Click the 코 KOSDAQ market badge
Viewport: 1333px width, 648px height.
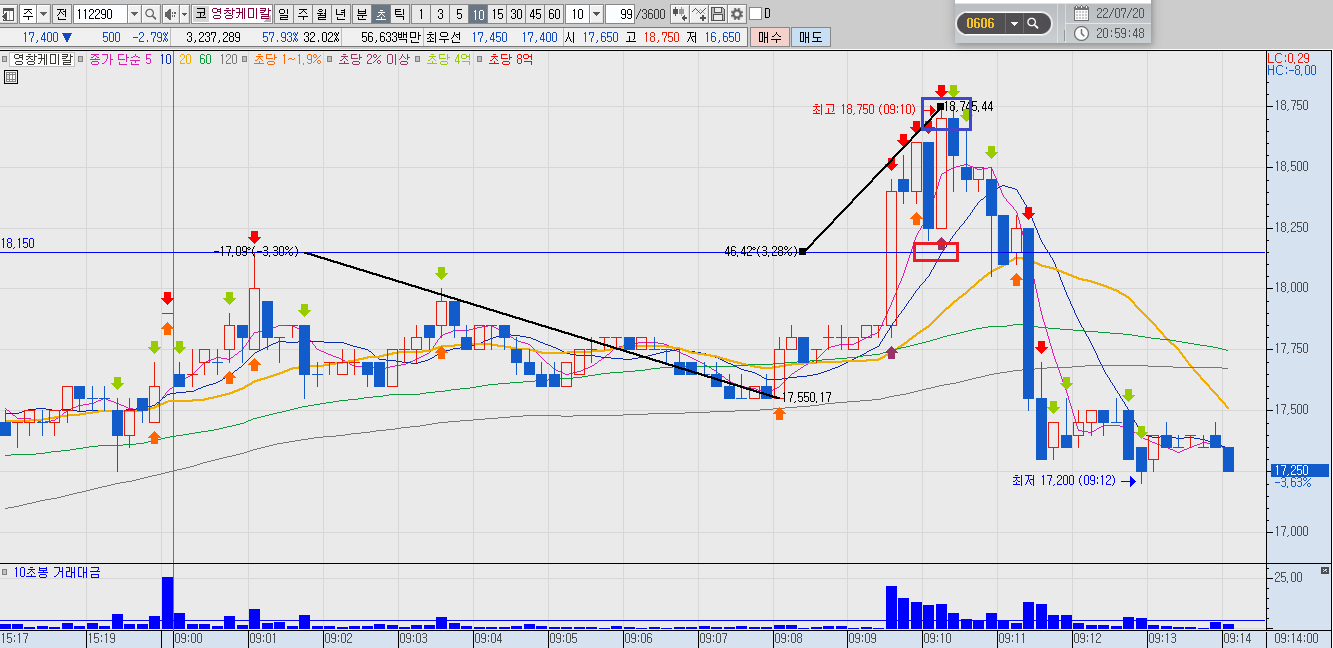tap(201, 14)
